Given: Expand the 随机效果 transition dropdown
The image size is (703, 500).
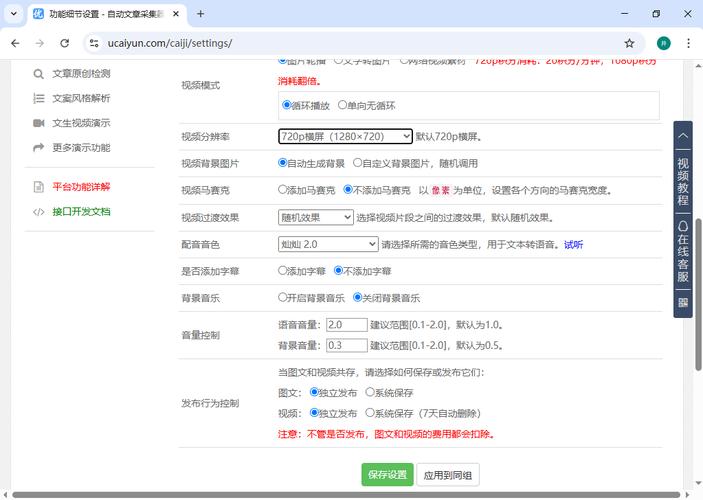Looking at the screenshot, I should [315, 217].
